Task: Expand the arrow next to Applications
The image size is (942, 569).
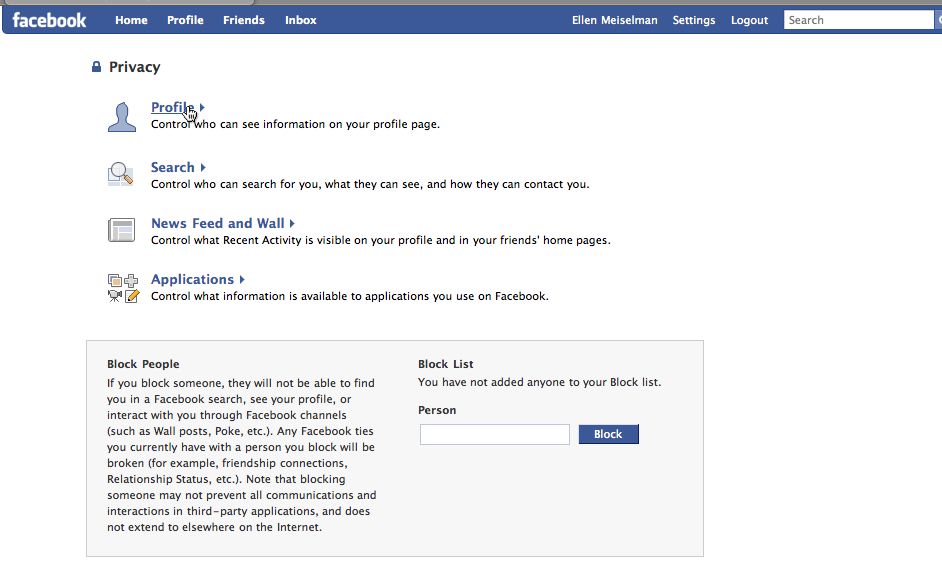Action: tap(242, 279)
